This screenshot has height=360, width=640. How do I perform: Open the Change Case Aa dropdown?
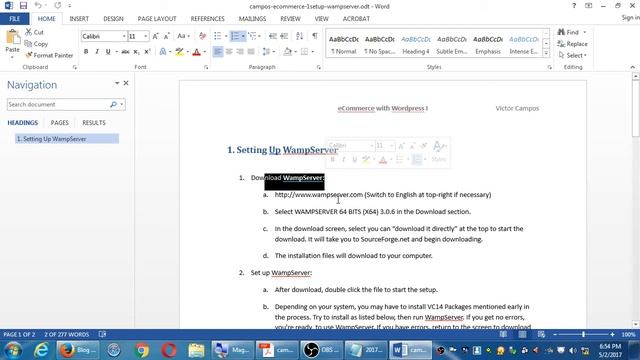[x=183, y=36]
